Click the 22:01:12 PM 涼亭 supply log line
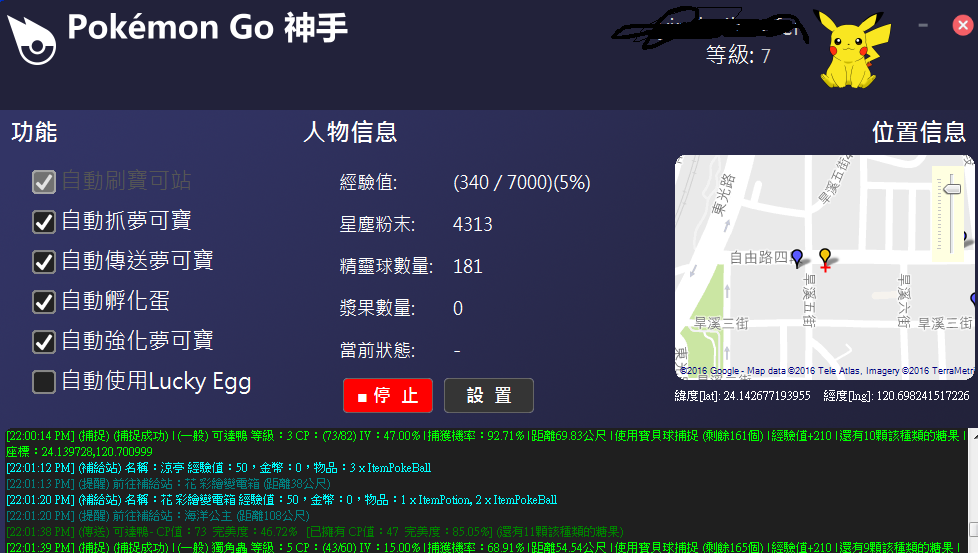This screenshot has width=978, height=553. 218,468
